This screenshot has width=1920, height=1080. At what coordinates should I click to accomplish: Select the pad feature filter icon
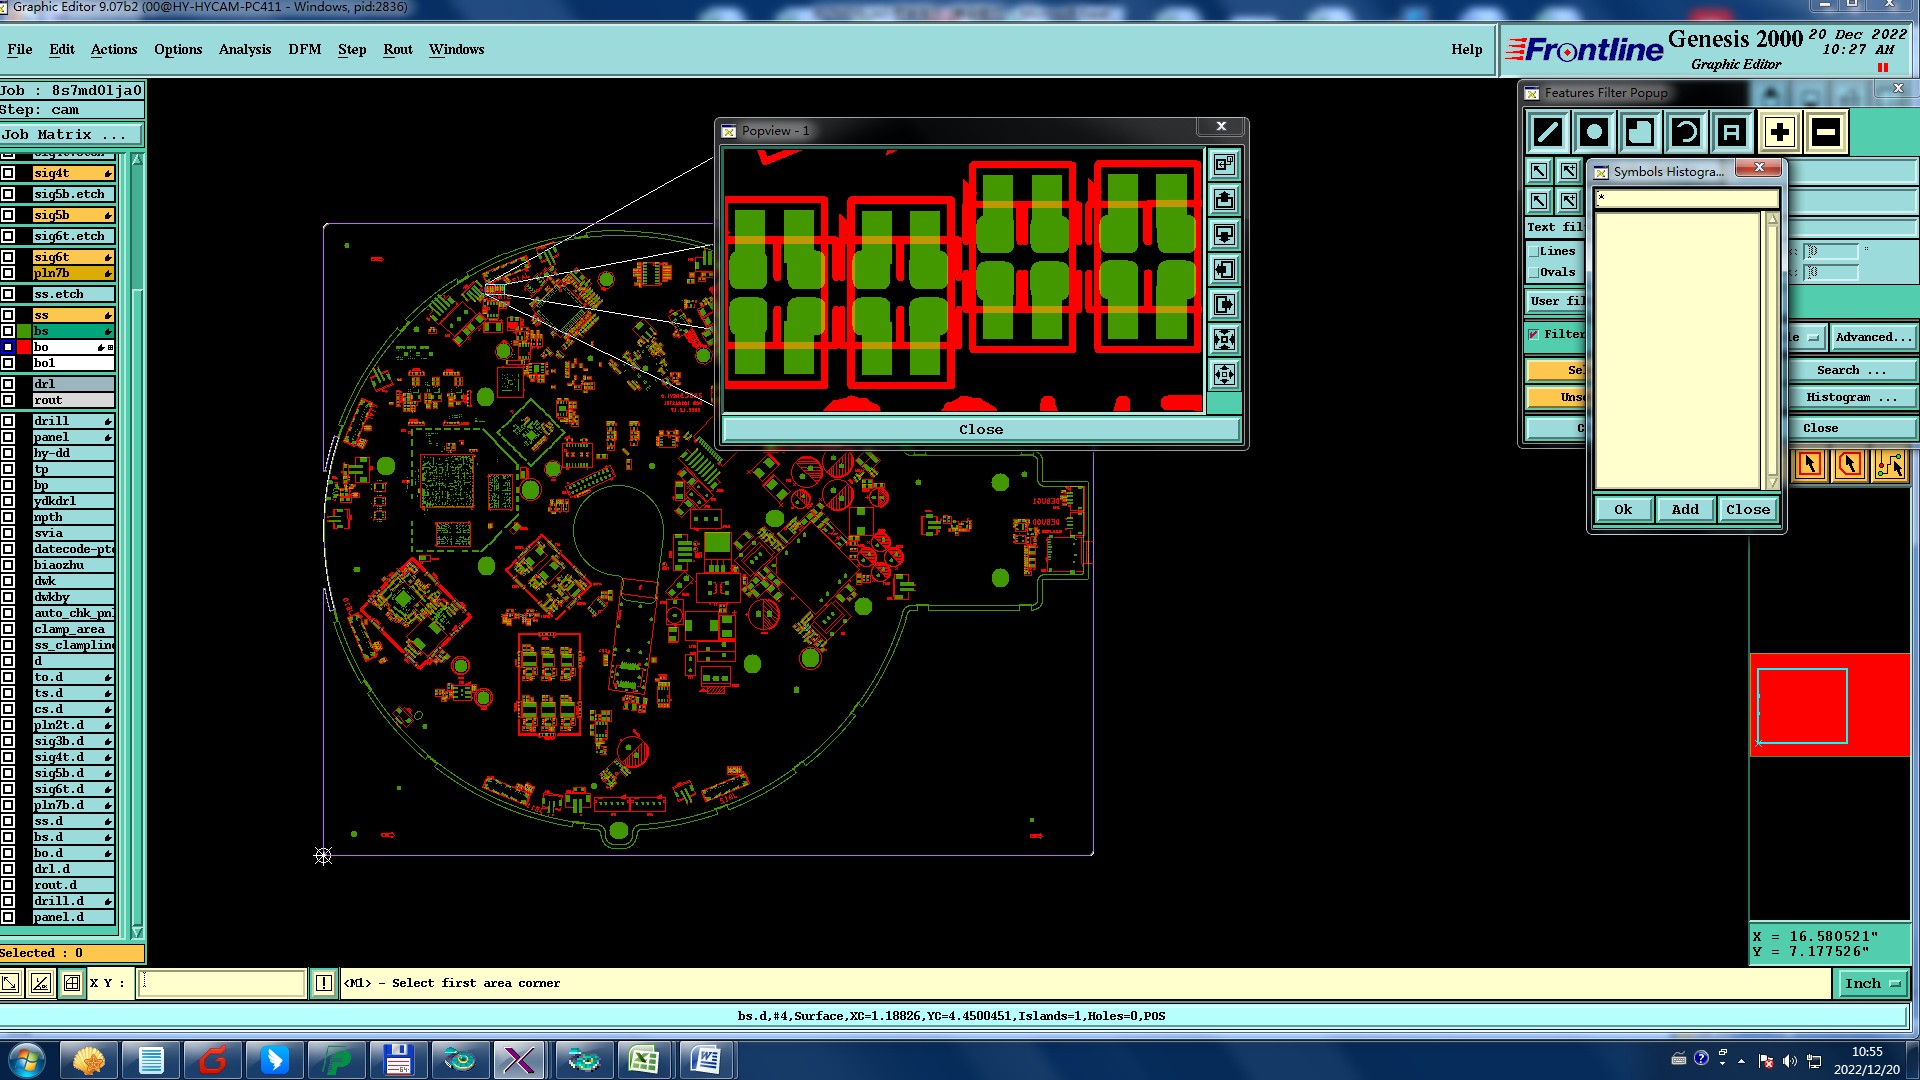pyautogui.click(x=1594, y=132)
